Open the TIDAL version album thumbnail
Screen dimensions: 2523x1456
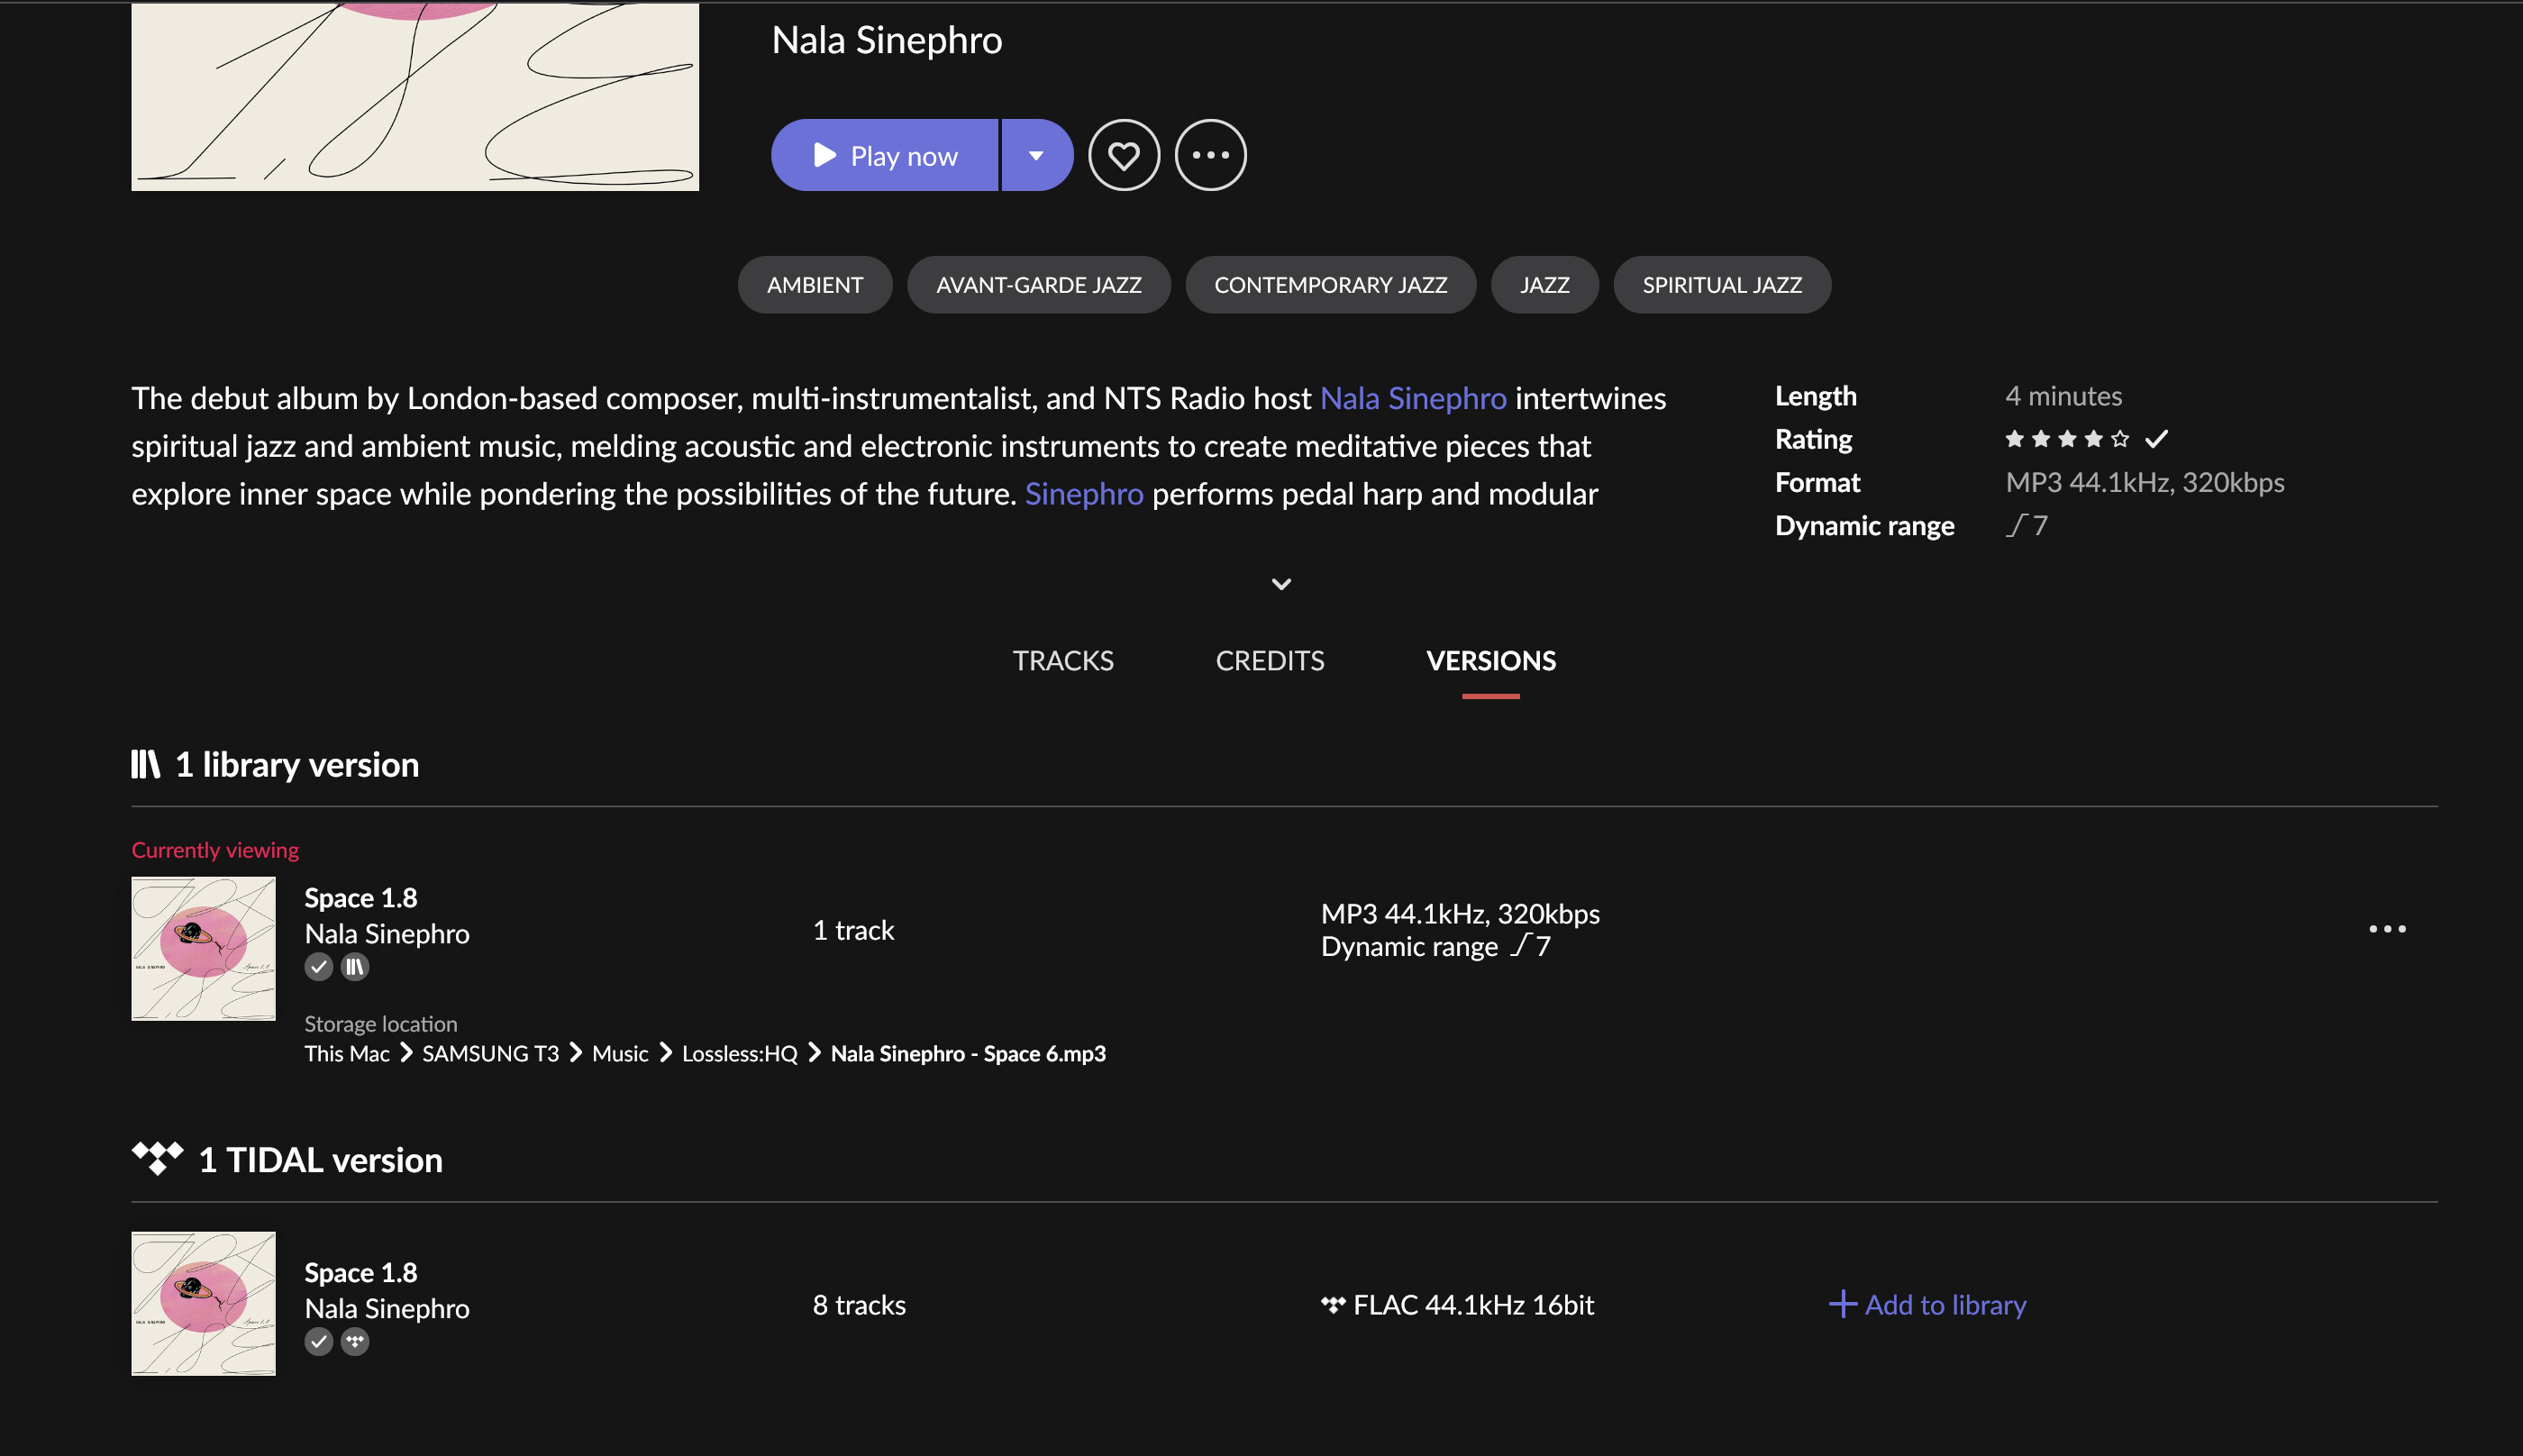pyautogui.click(x=203, y=1303)
